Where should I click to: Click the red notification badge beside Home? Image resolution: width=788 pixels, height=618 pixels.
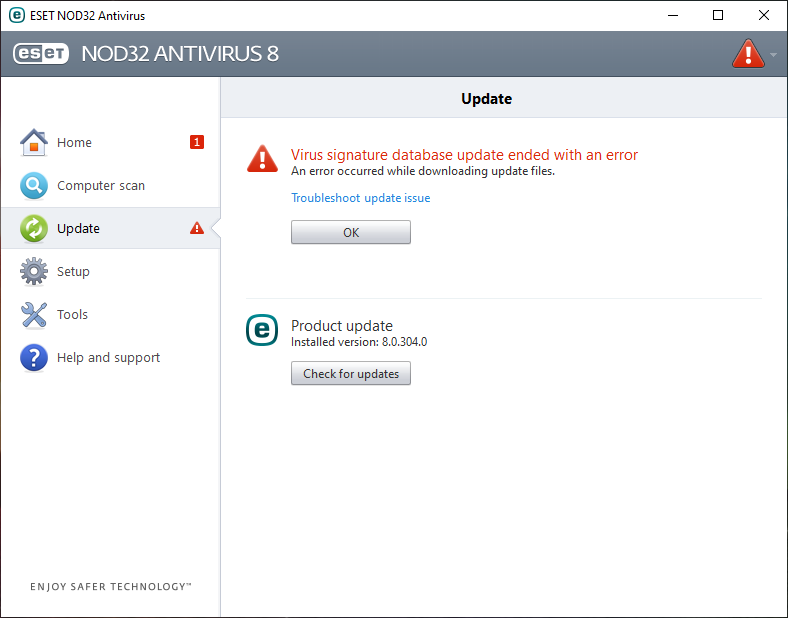point(196,142)
